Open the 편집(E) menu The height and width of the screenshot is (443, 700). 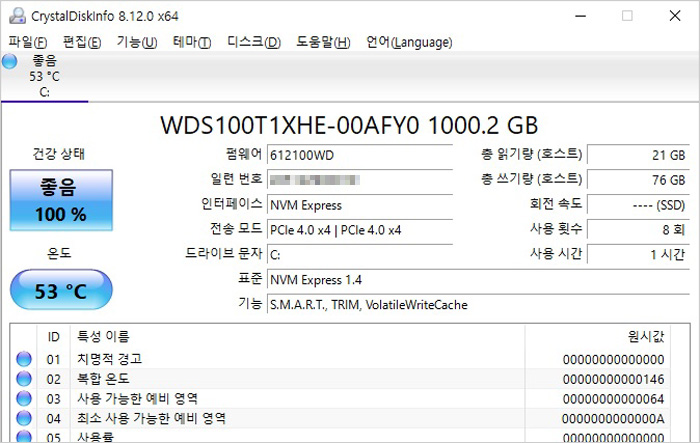(82, 42)
